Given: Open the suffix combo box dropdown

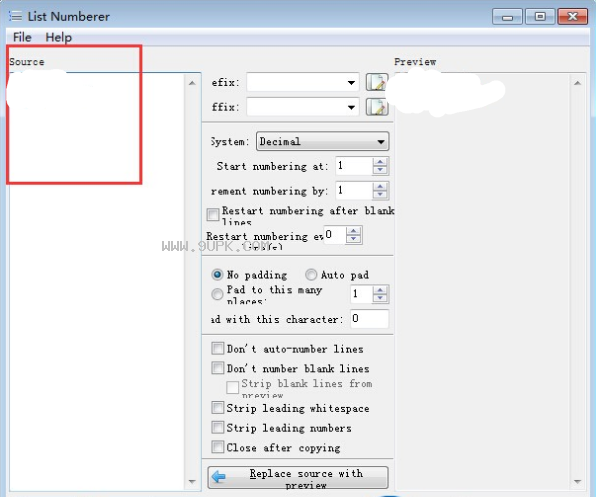Looking at the screenshot, I should pos(351,107).
